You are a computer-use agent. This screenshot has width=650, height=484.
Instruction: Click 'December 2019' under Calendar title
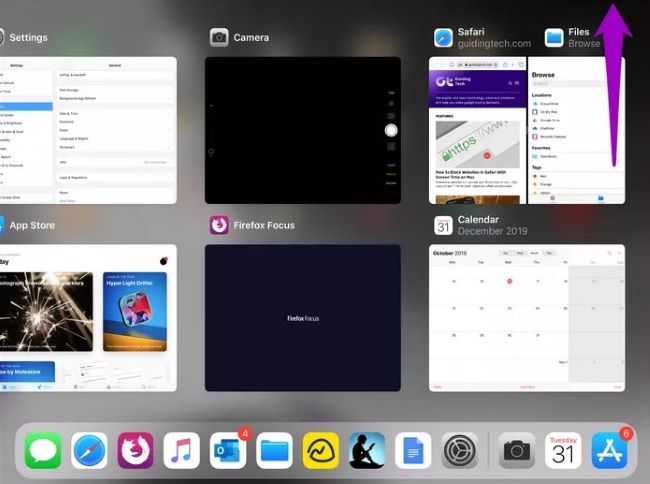tap(492, 231)
